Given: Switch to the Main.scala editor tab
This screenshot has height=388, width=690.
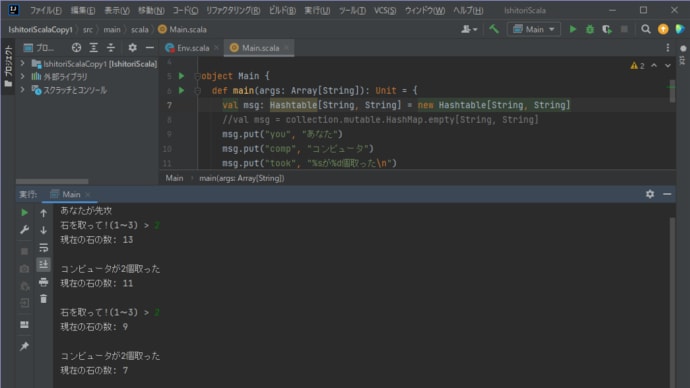Looking at the screenshot, I should point(260,48).
